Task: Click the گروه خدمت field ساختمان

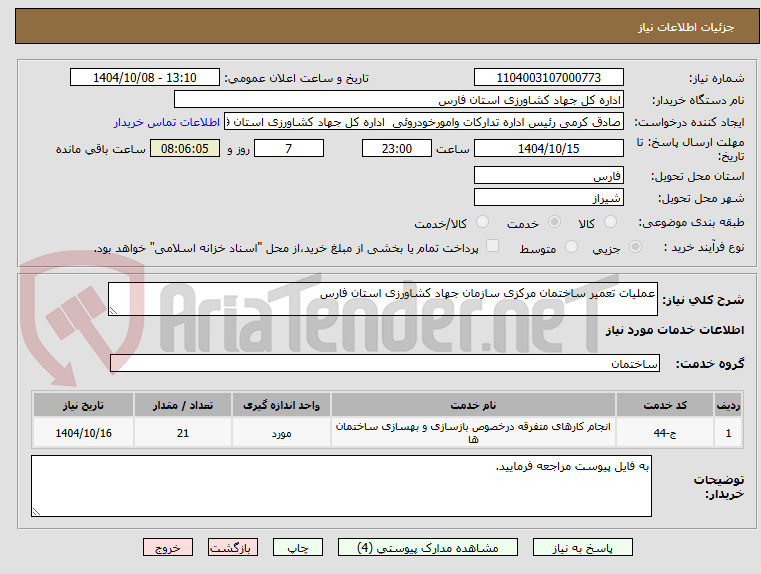Action: 385,363
